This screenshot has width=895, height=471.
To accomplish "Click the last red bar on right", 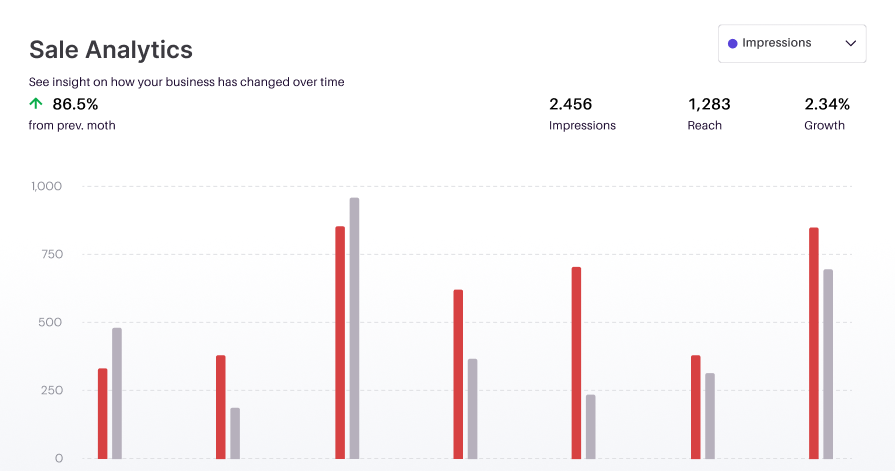I will (813, 343).
